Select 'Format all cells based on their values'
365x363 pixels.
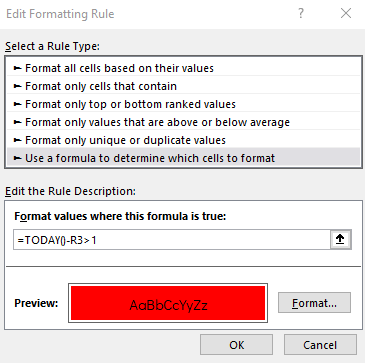pos(183,68)
